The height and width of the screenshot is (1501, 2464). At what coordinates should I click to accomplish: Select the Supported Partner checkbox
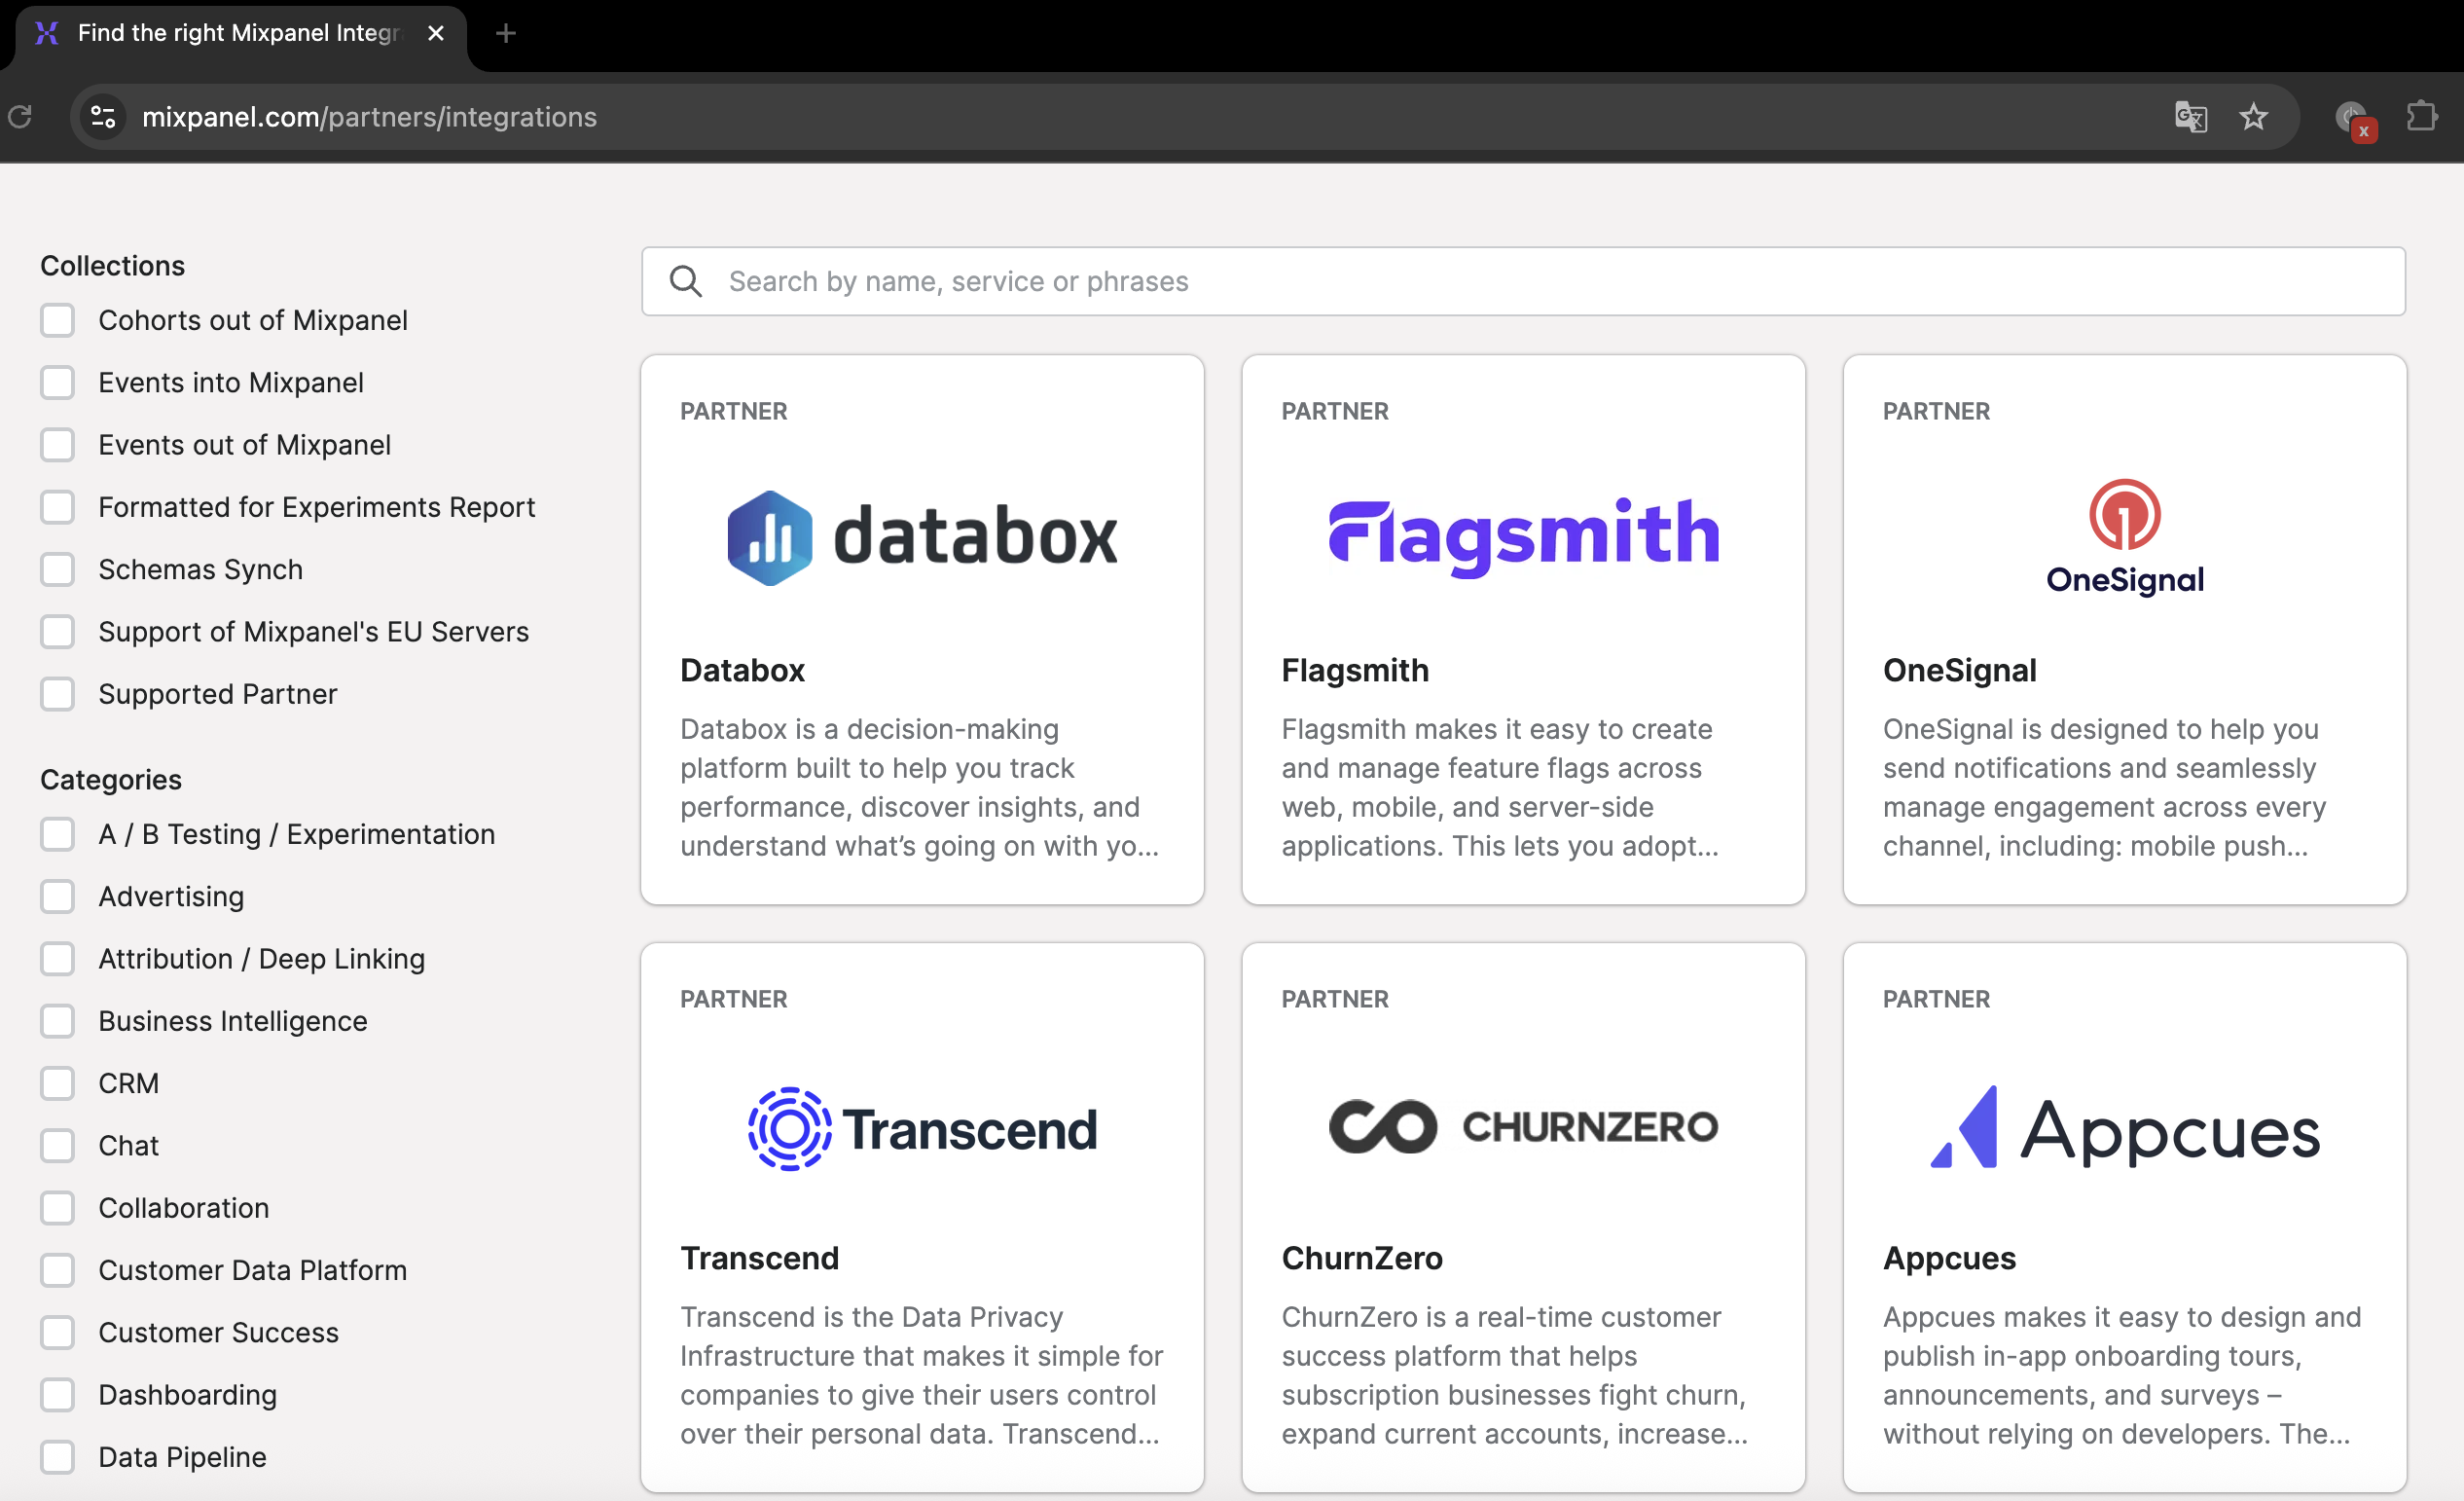[x=58, y=694]
